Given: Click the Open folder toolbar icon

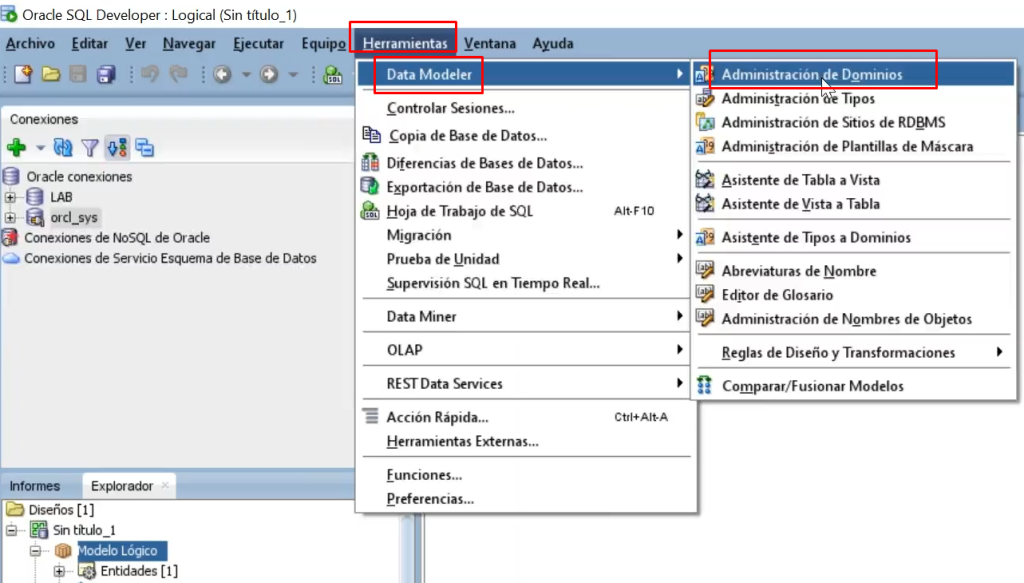Looking at the screenshot, I should coord(51,74).
